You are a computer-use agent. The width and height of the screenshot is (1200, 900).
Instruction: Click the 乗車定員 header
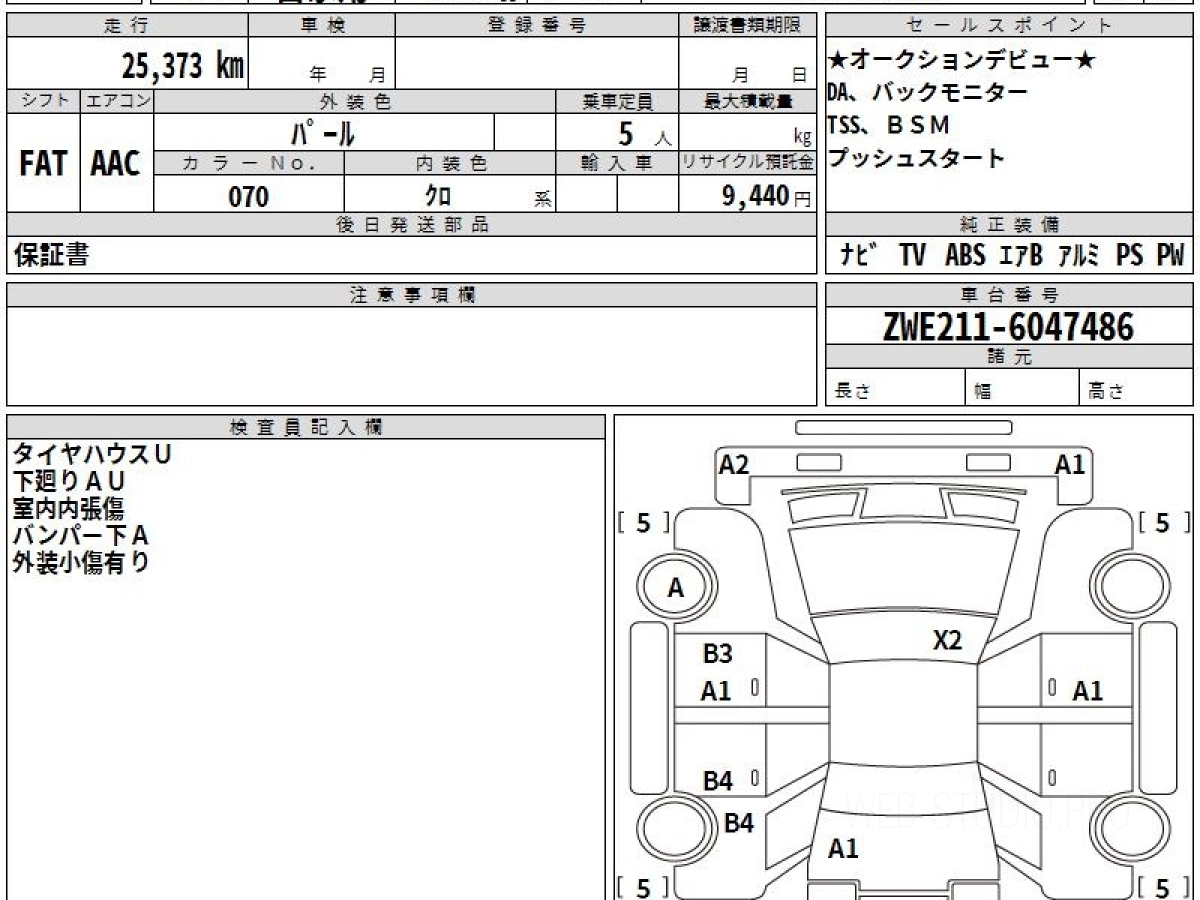coord(617,101)
